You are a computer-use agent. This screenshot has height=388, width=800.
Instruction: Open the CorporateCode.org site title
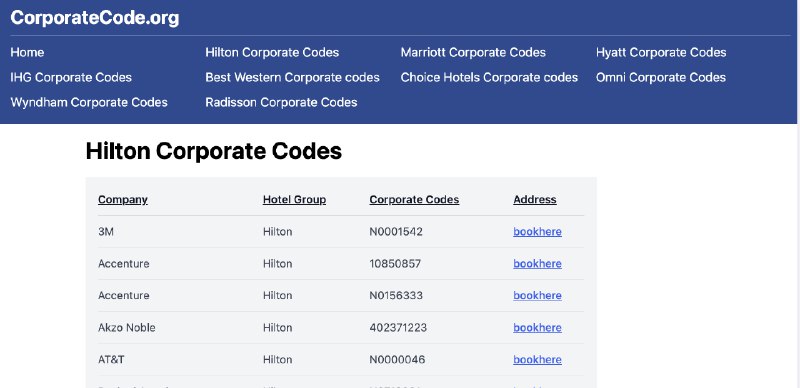pos(95,18)
